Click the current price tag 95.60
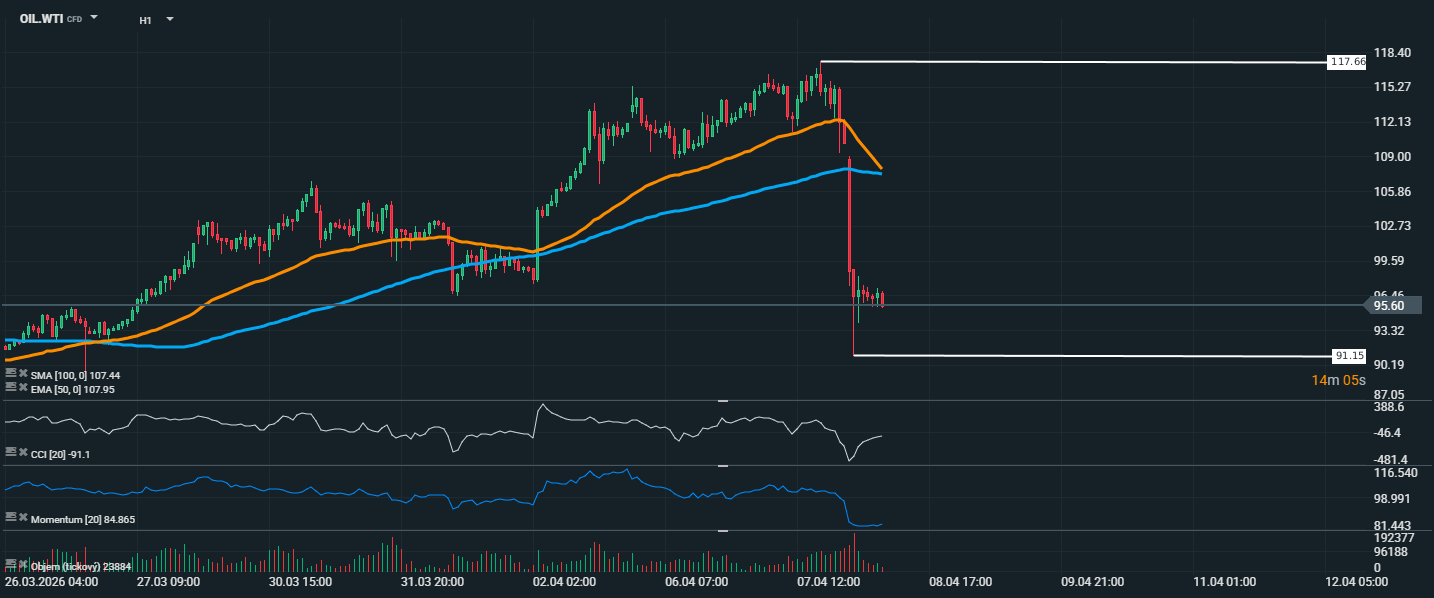Screen dimensions: 1434x598 click(x=1390, y=306)
